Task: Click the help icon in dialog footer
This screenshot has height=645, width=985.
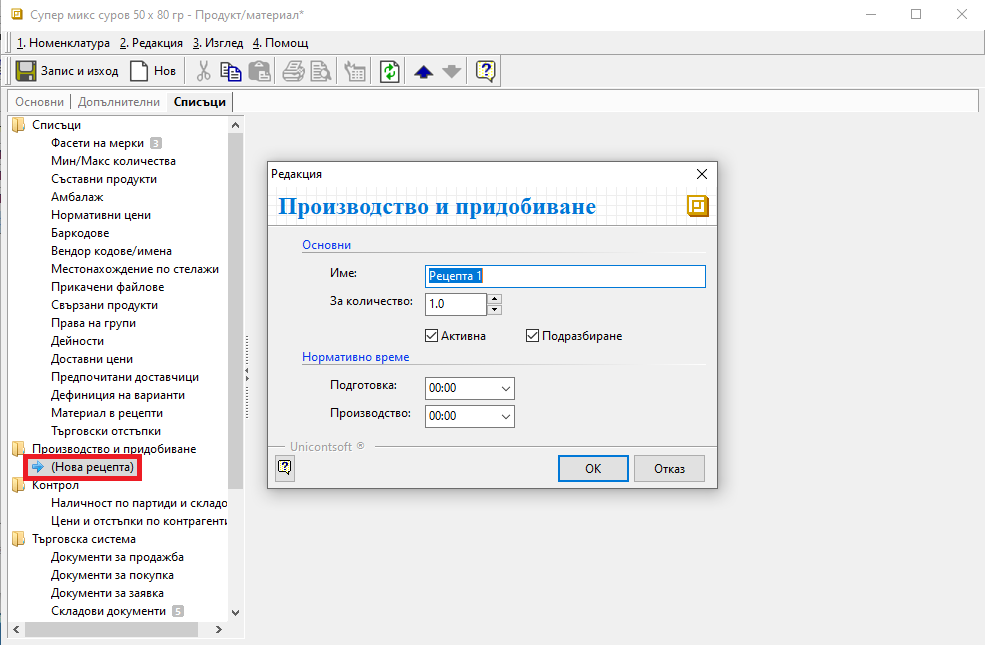Action: pos(284,467)
